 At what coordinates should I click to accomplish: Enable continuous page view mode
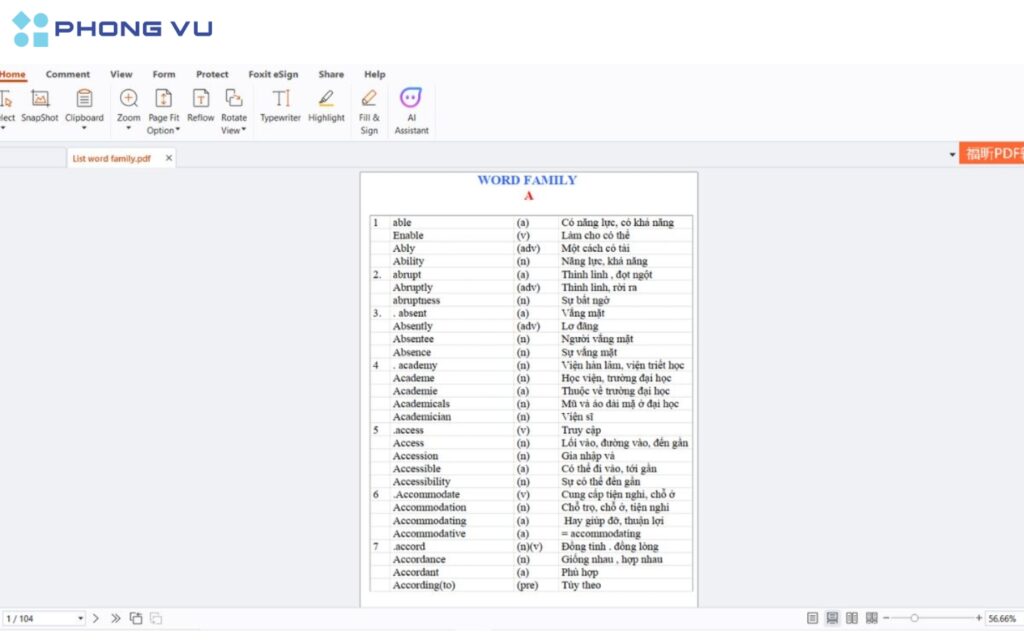(x=832, y=619)
